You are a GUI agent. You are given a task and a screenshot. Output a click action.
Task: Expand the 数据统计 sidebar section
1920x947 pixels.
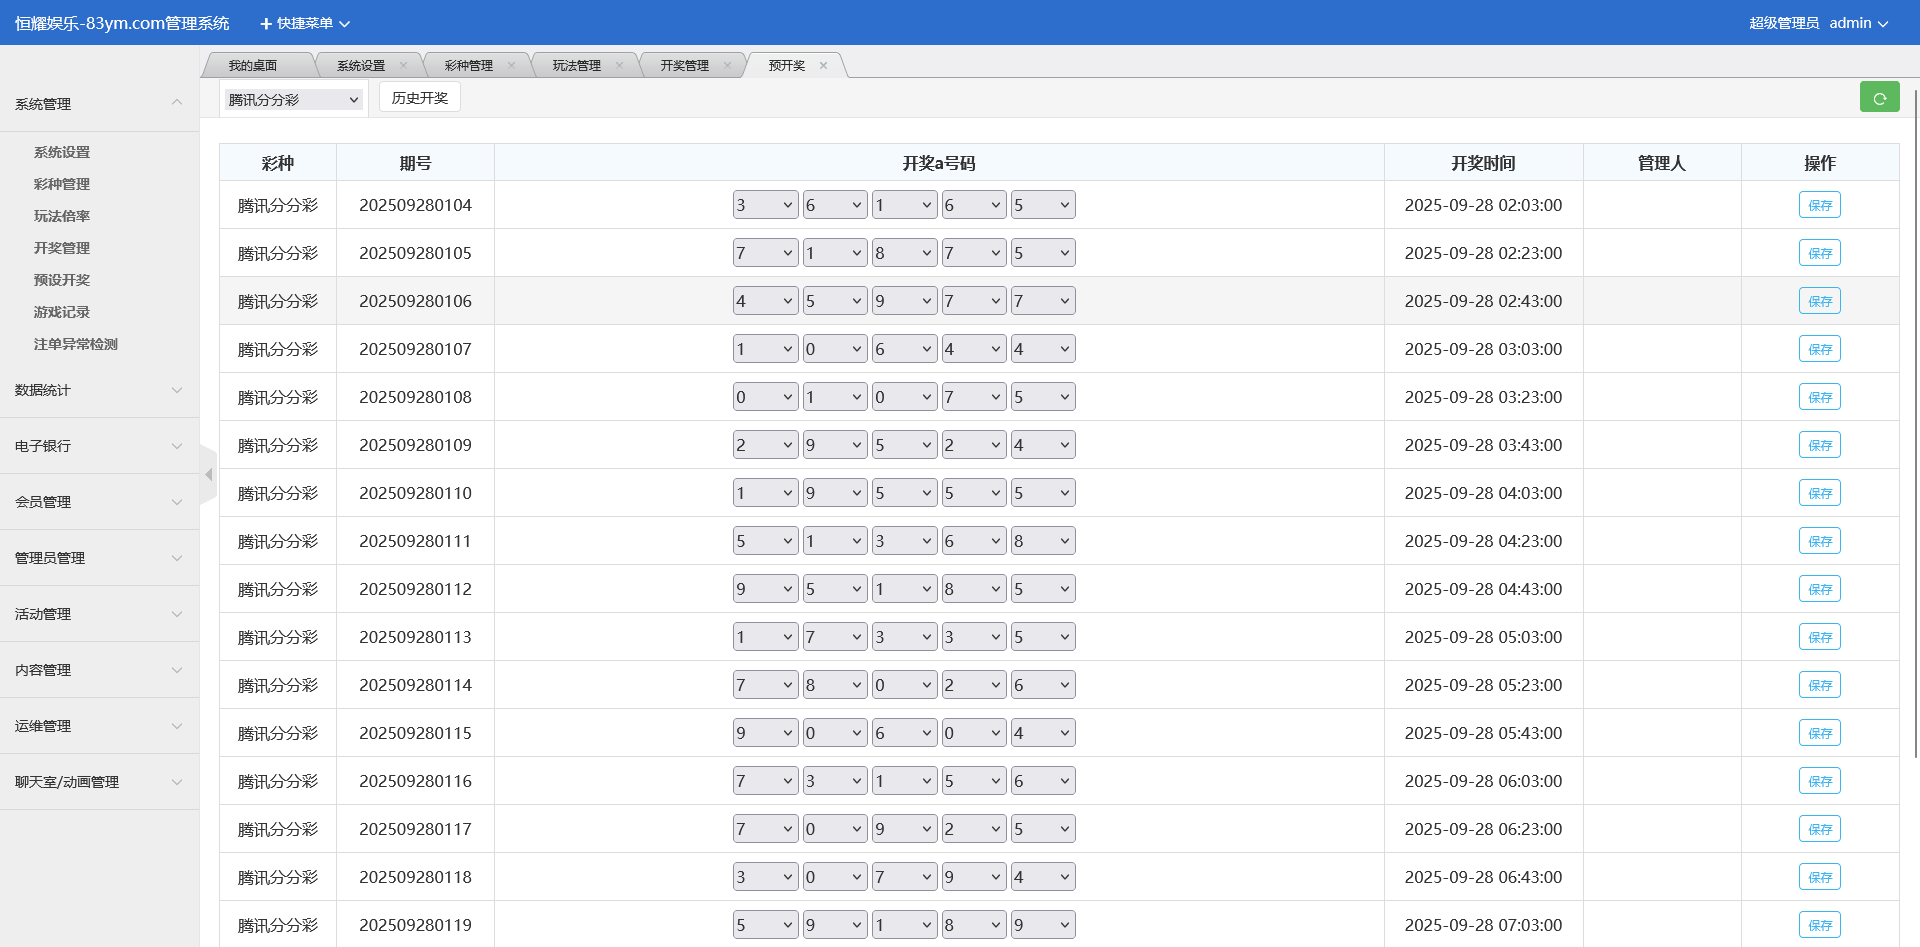[x=98, y=390]
